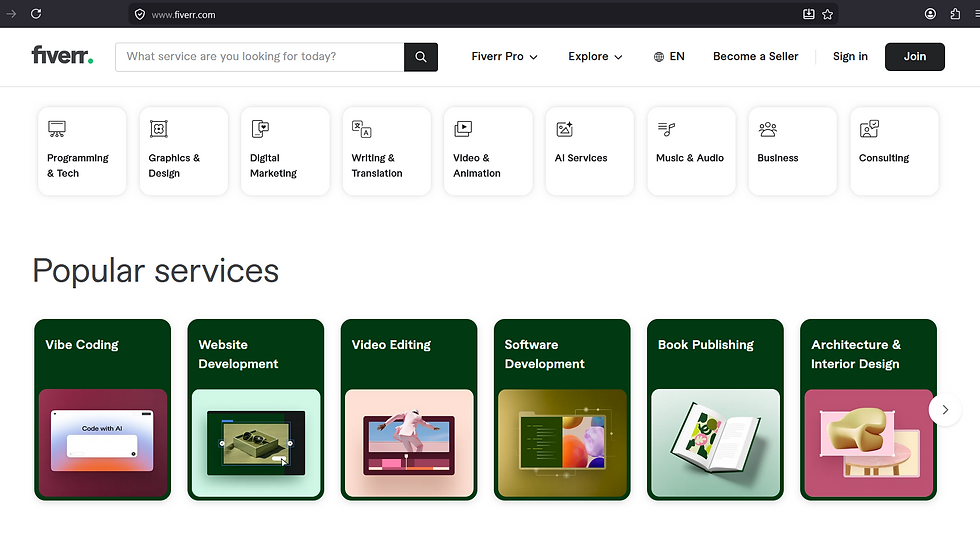The height and width of the screenshot is (558, 980).
Task: Open Become a Seller link
Action: (x=755, y=56)
